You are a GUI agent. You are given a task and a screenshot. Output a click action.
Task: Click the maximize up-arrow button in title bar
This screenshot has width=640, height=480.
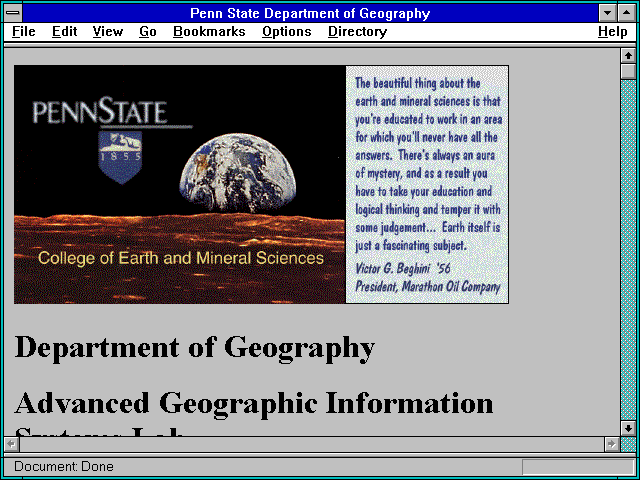pos(627,13)
